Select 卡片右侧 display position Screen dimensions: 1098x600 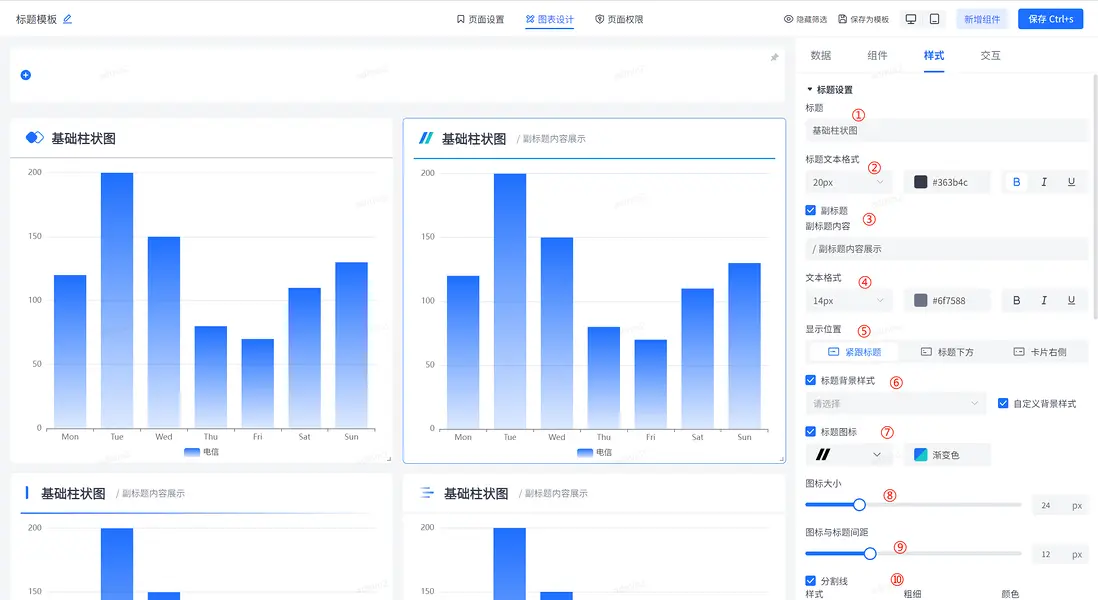1040,352
